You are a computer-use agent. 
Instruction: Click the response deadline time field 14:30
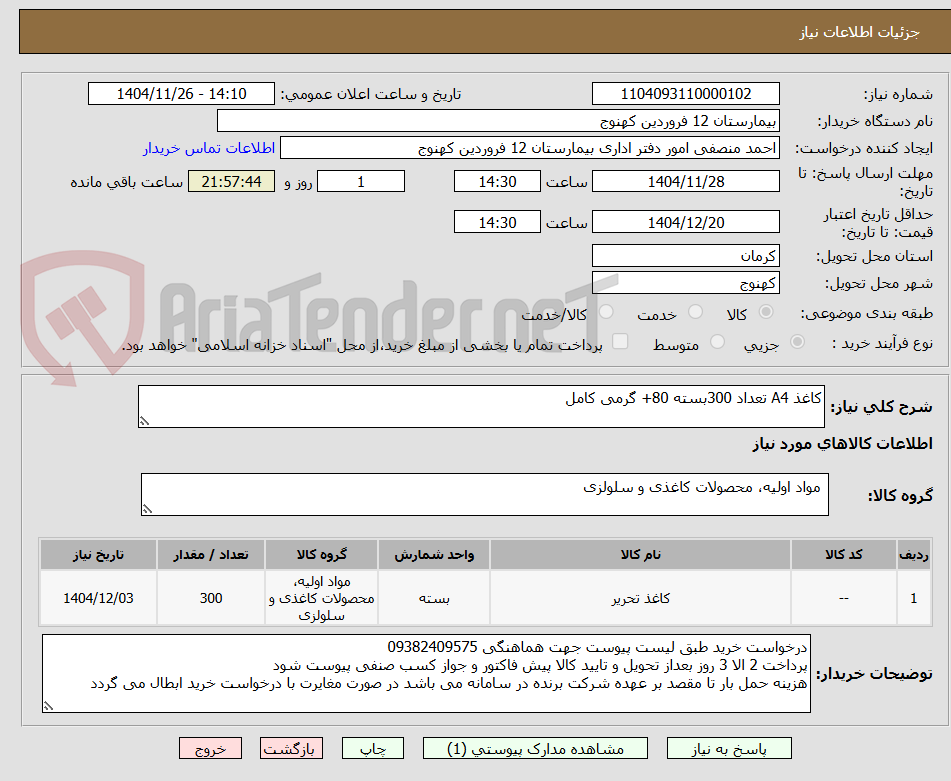497,181
